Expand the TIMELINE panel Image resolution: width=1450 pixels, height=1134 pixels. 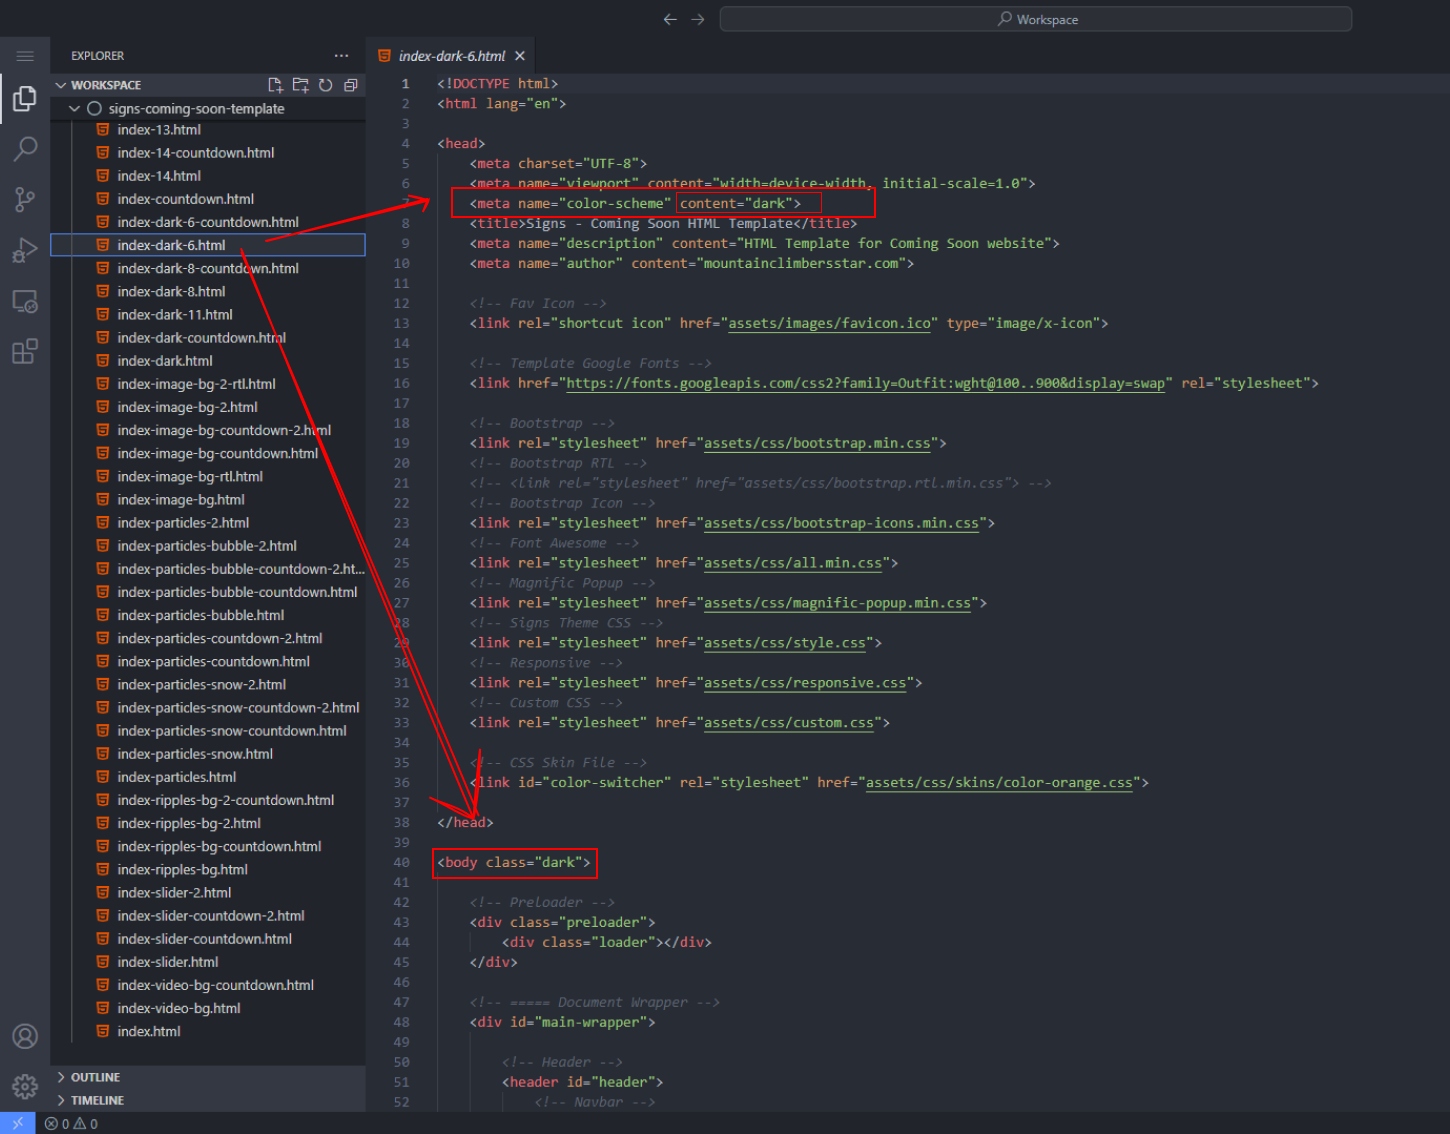[x=97, y=1100]
